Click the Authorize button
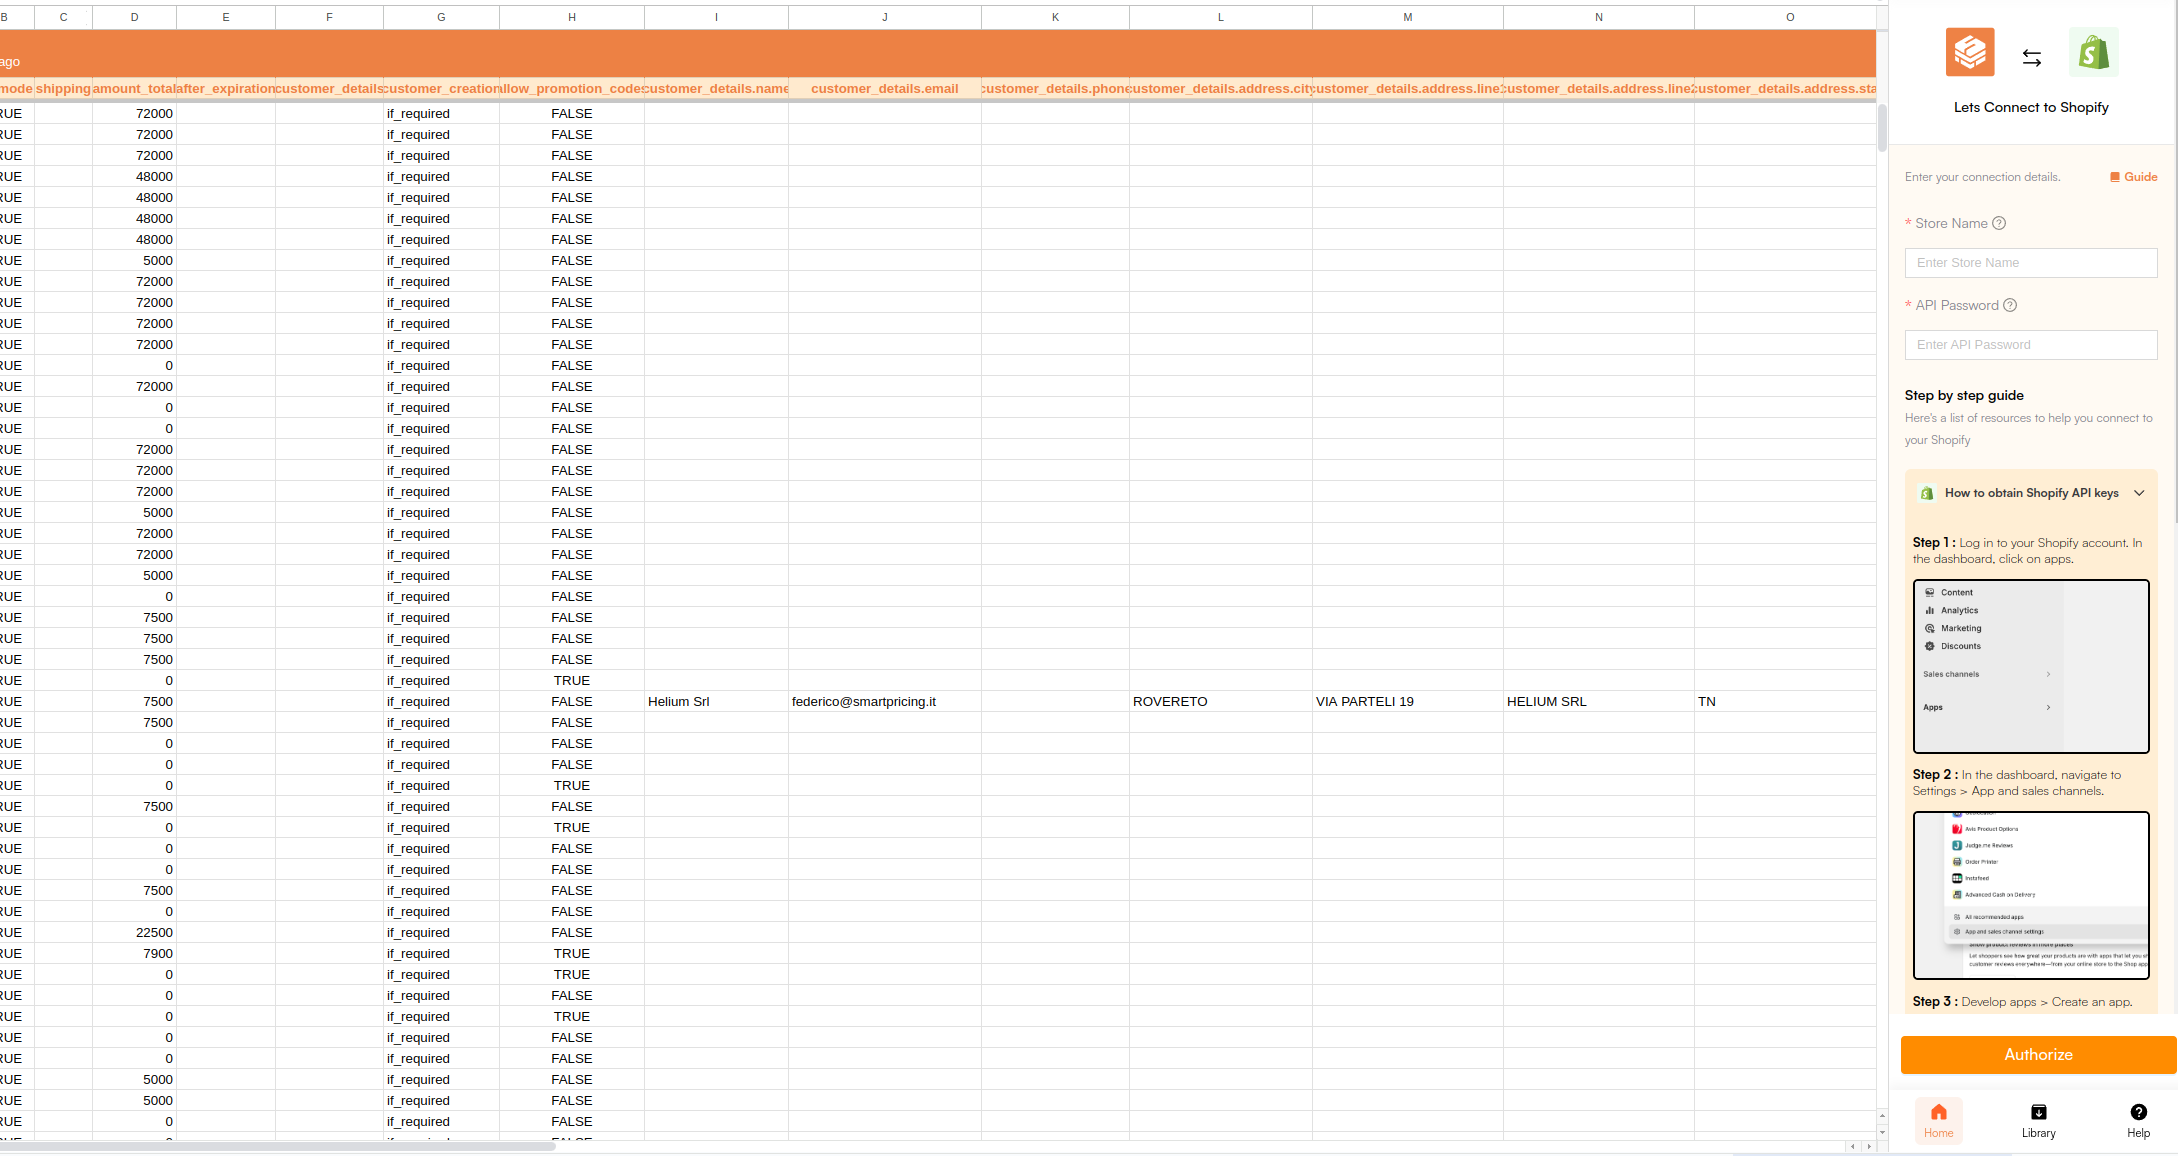Screen dimensions: 2178x1156 [2037, 1055]
